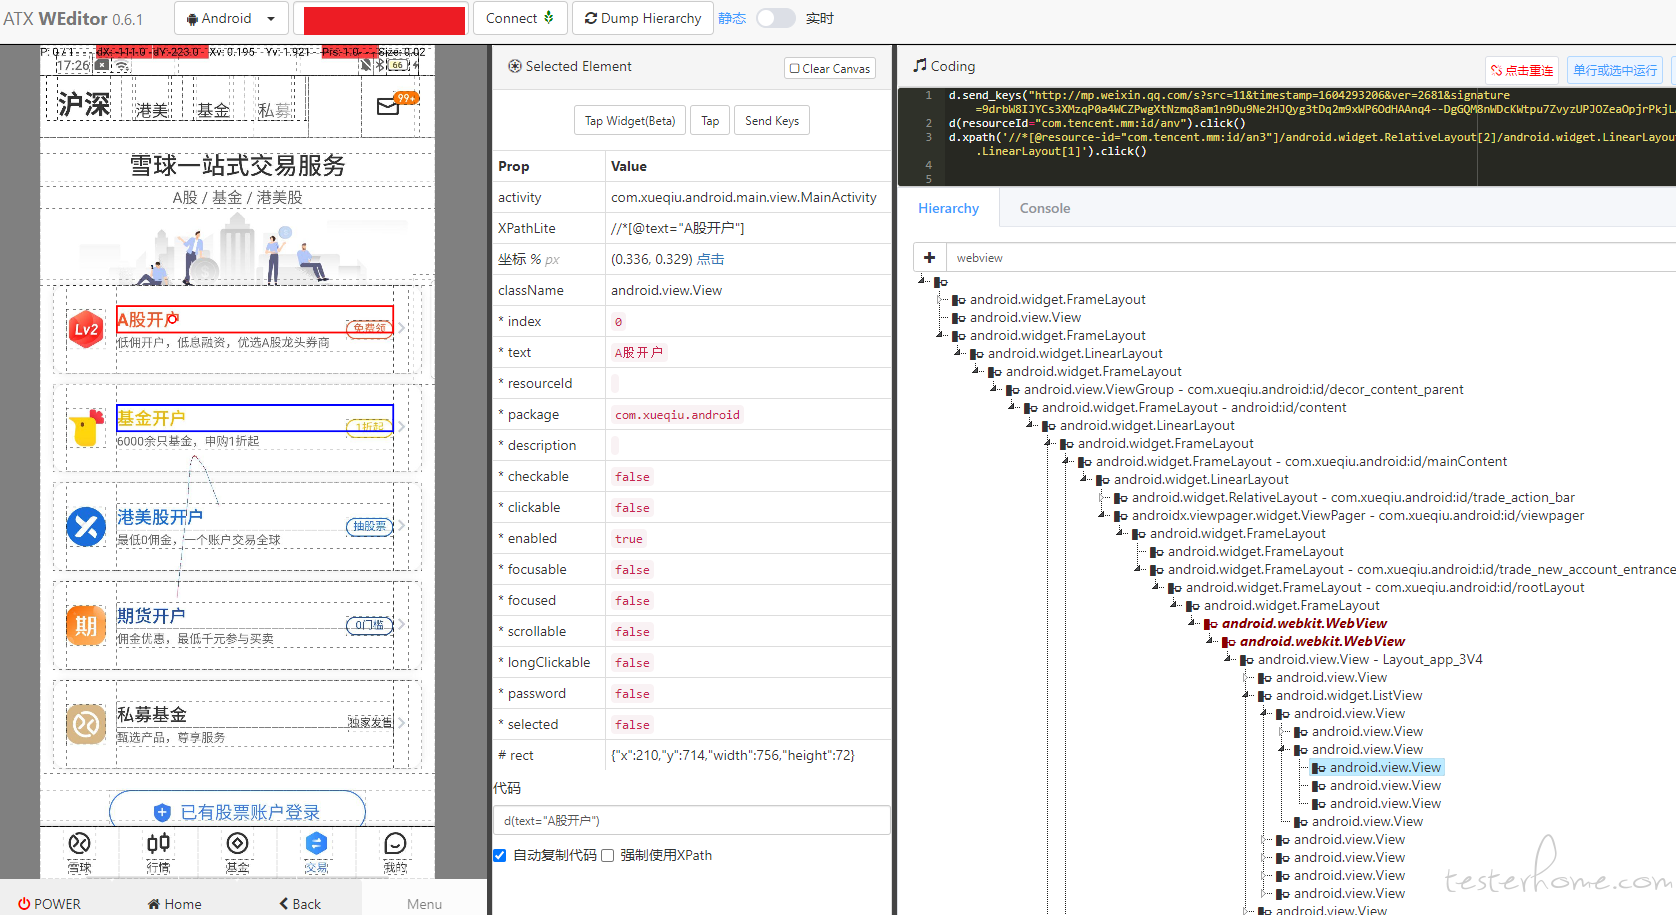1676x915 pixels.
Task: Tap the 抽股票 badge
Action: point(369,526)
